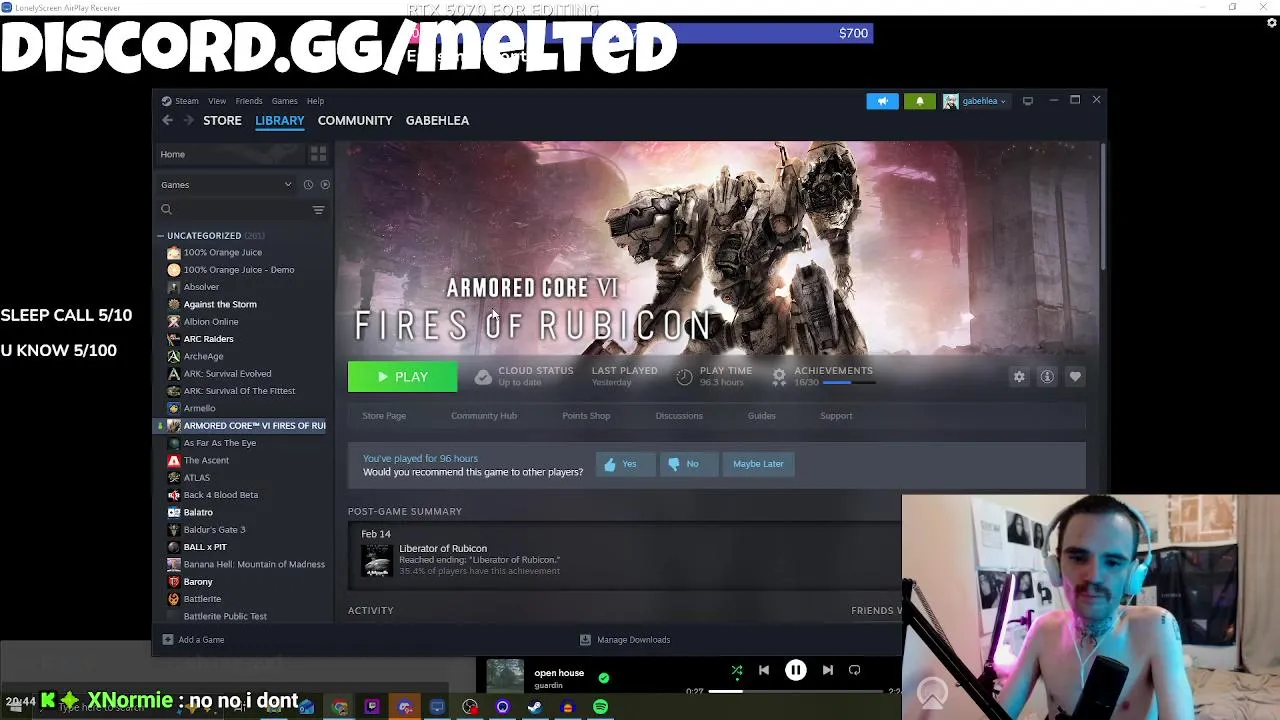Choose Maybe Later for recommendation
Screen dimensions: 1280x720
click(758, 464)
